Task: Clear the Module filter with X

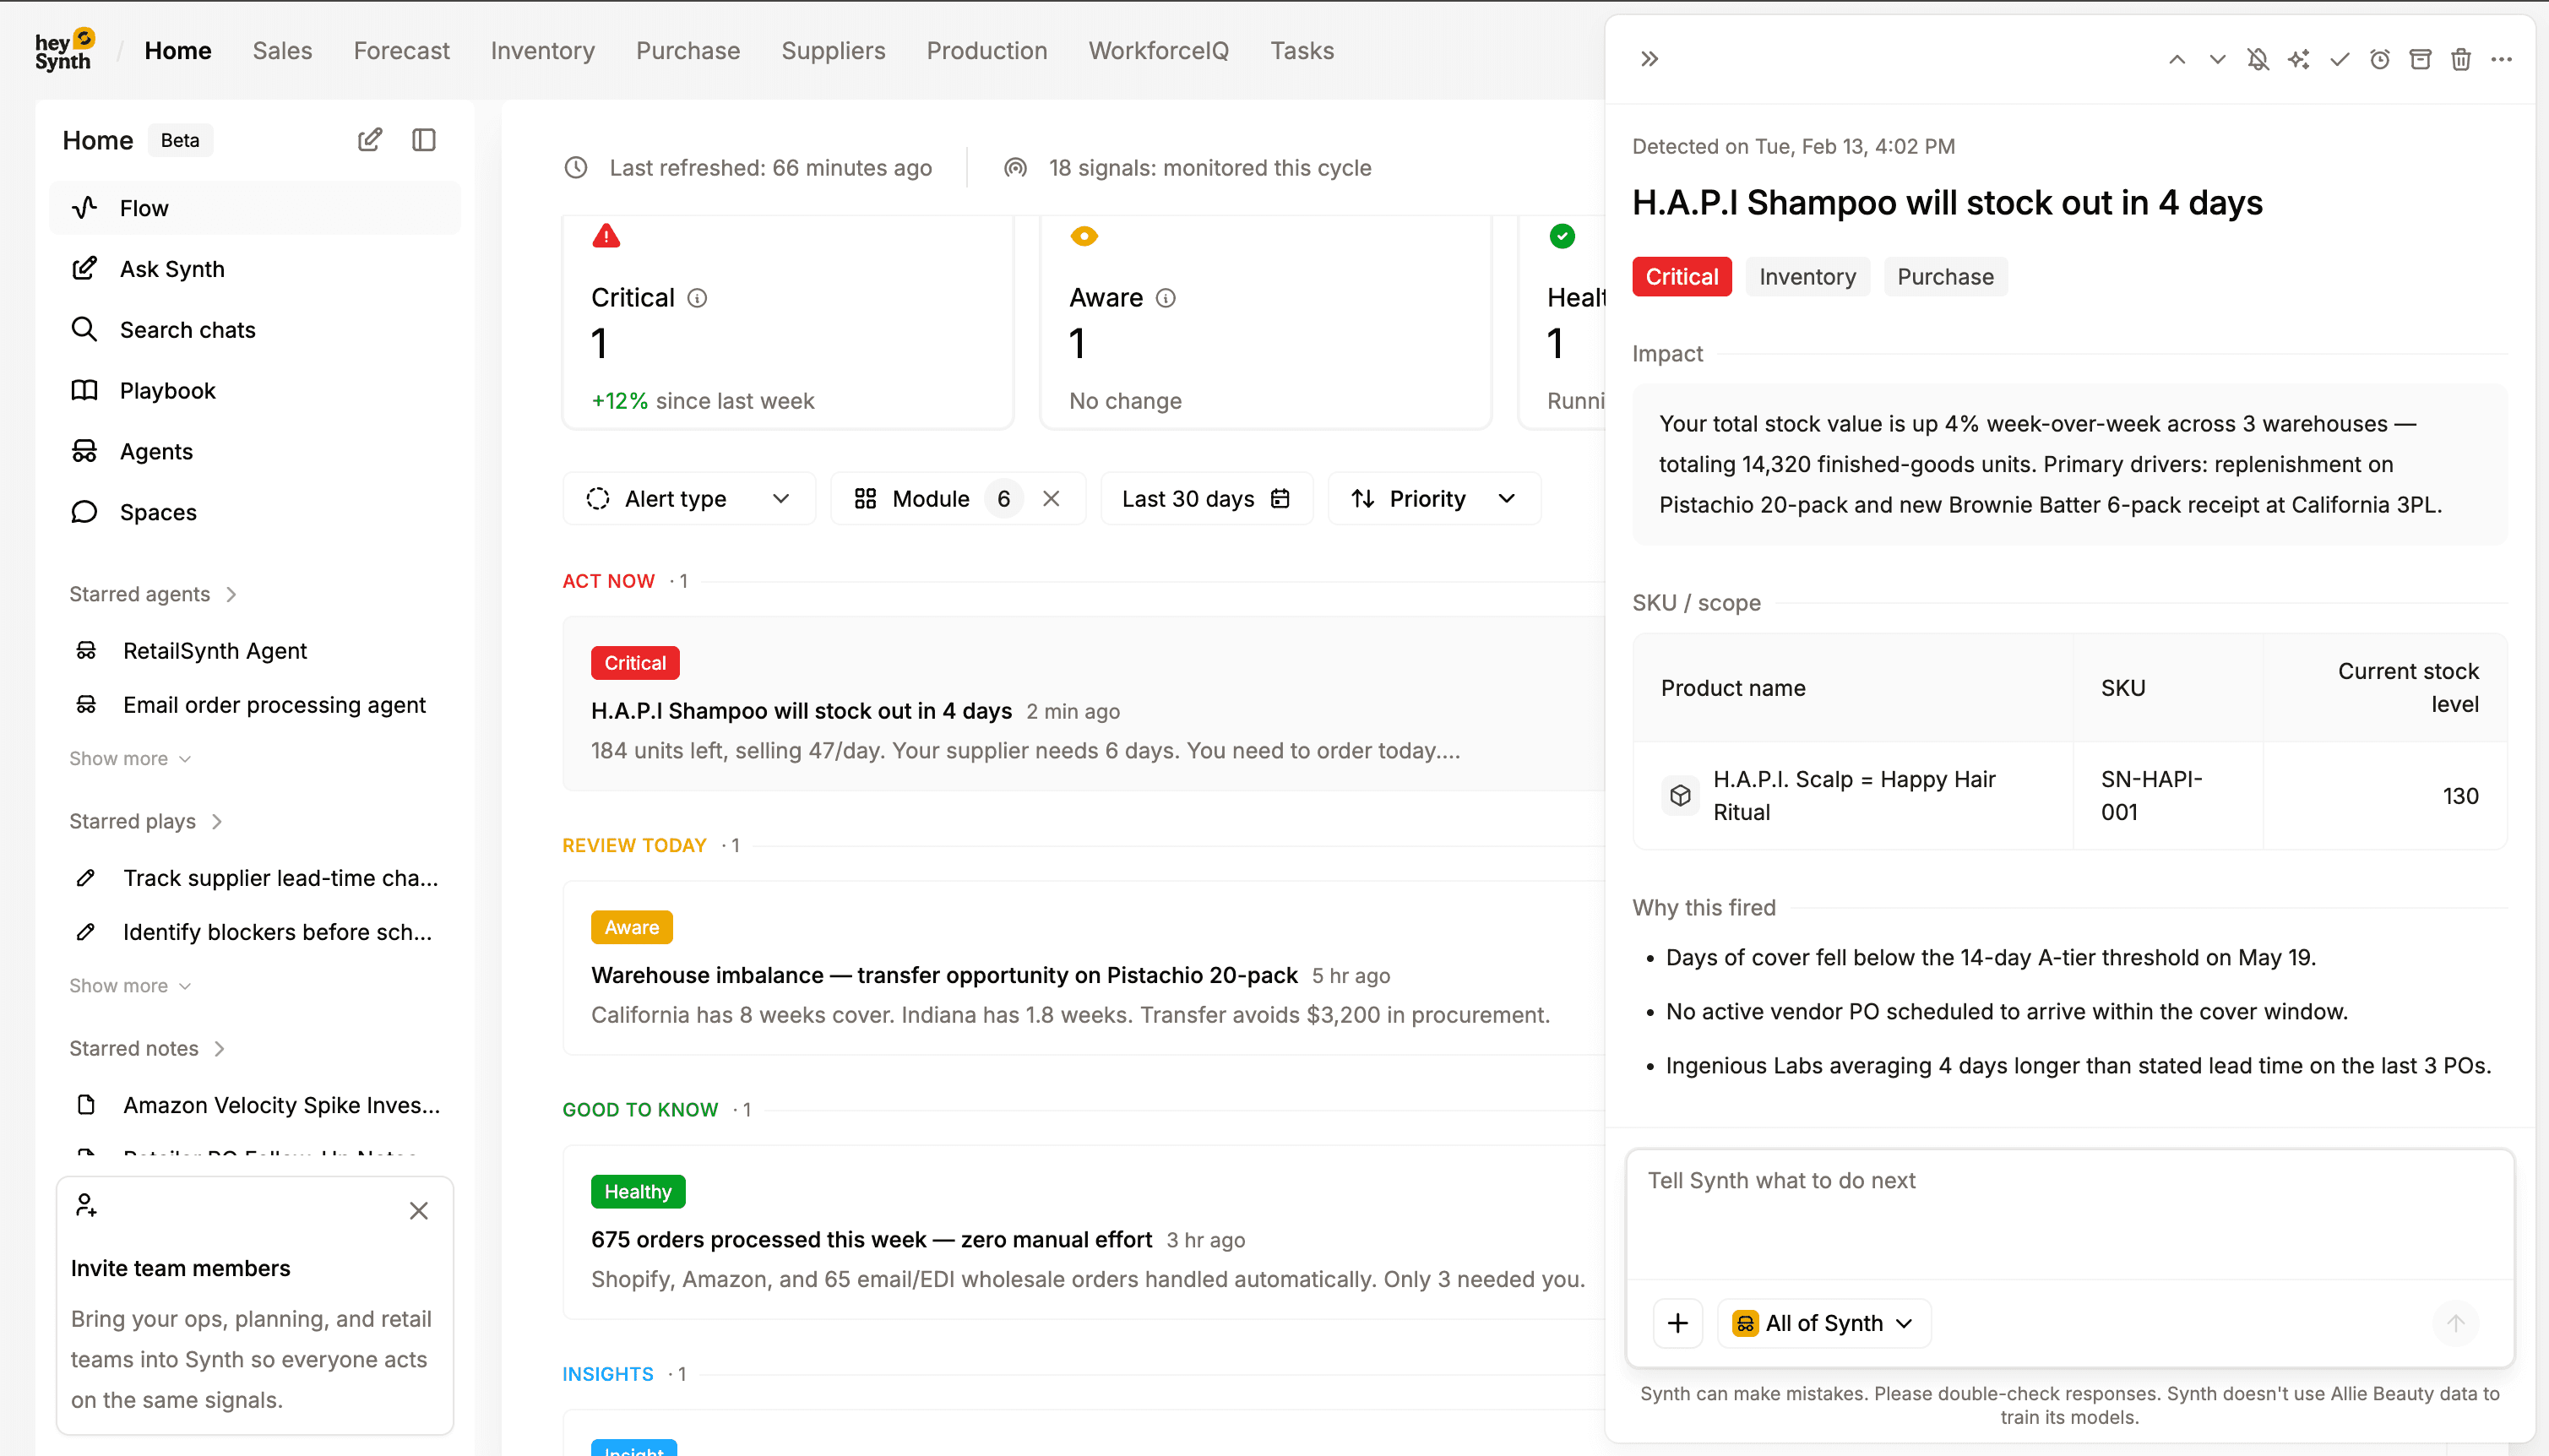Action: (1051, 498)
